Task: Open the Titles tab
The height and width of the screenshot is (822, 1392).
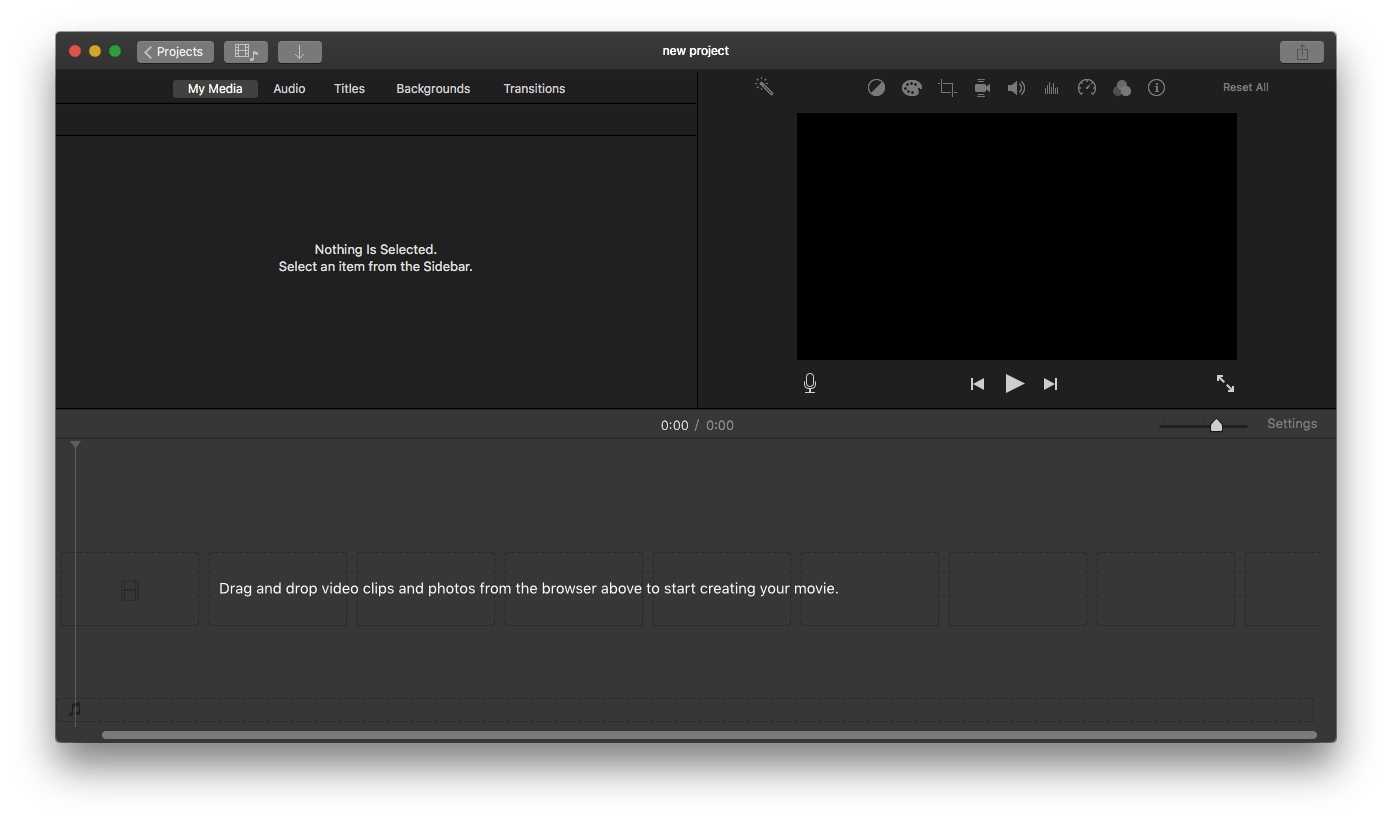Action: [349, 89]
